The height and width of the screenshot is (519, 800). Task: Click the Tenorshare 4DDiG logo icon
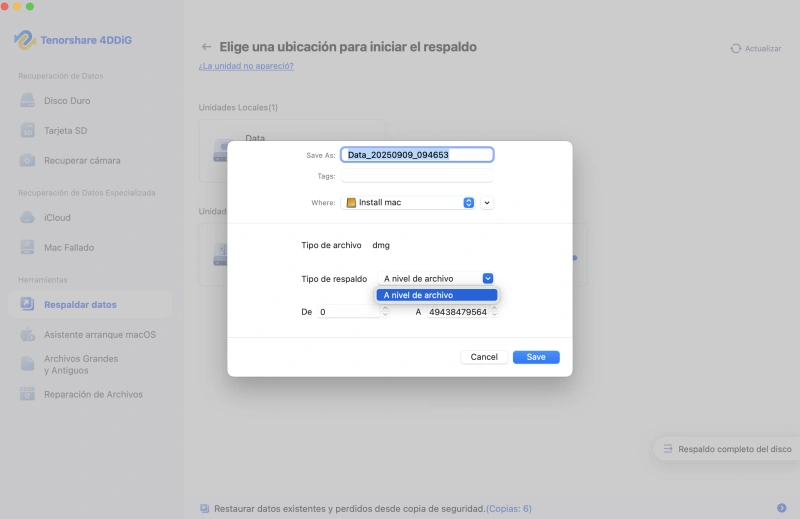(24, 40)
